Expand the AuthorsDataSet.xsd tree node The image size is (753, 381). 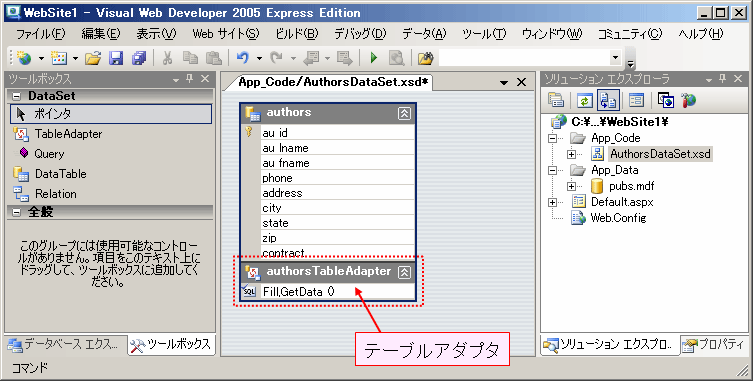click(571, 154)
